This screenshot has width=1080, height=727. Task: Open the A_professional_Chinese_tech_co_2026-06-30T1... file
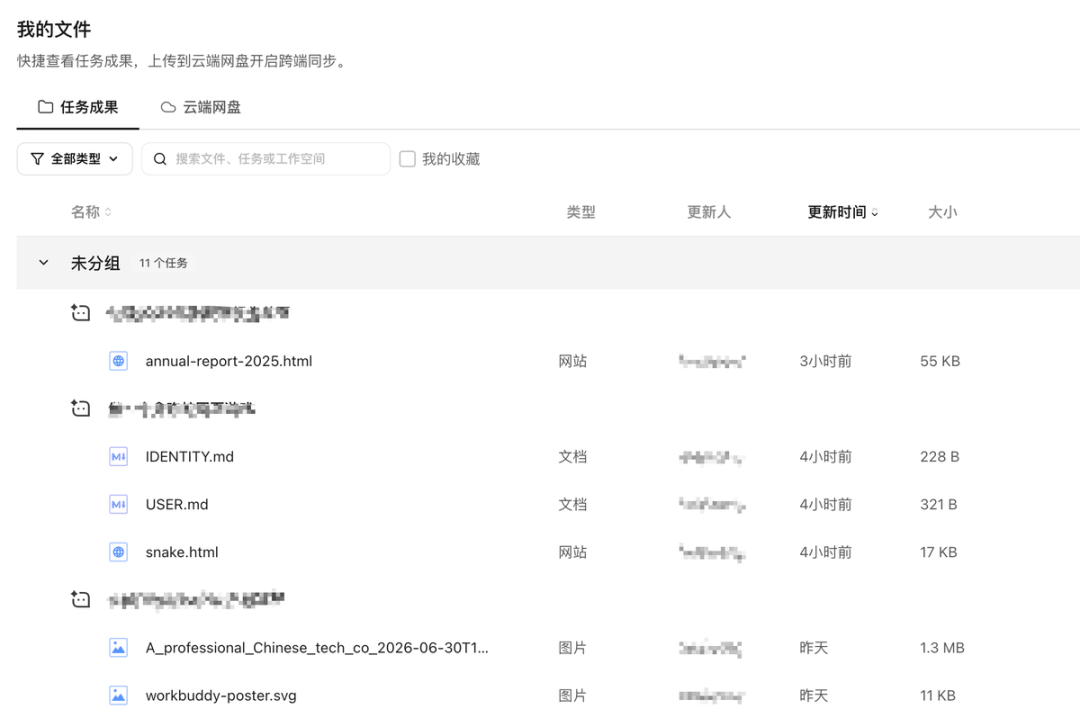pyautogui.click(x=317, y=648)
